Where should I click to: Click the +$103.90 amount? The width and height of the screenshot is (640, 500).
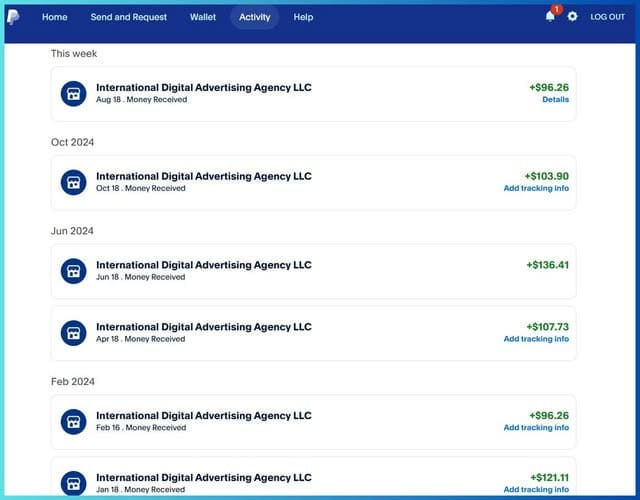coord(546,176)
